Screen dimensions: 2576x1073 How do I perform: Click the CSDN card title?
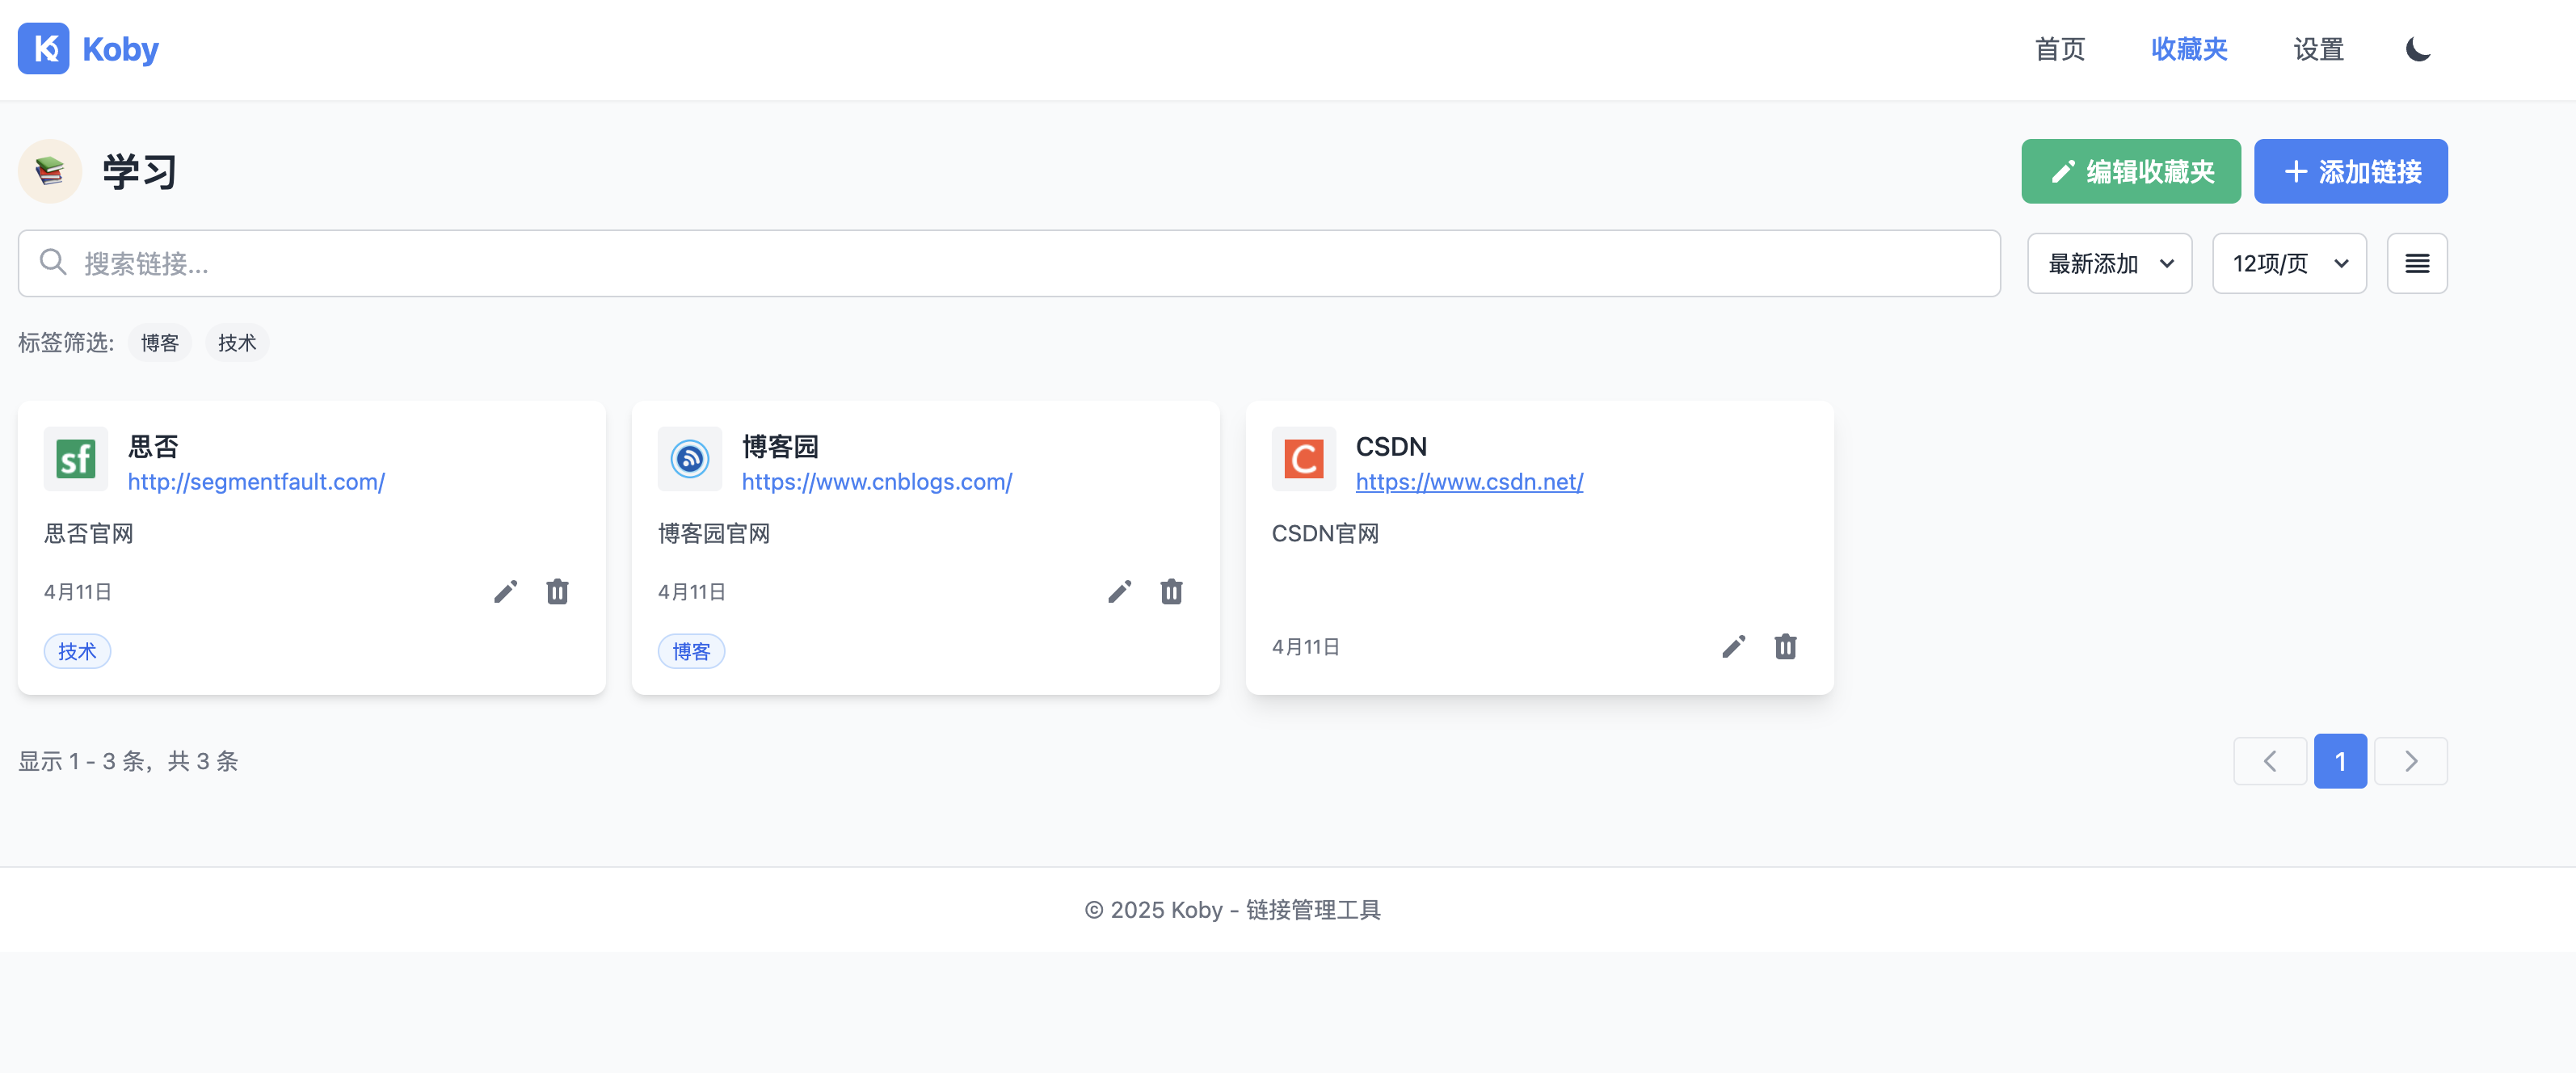1391,446
